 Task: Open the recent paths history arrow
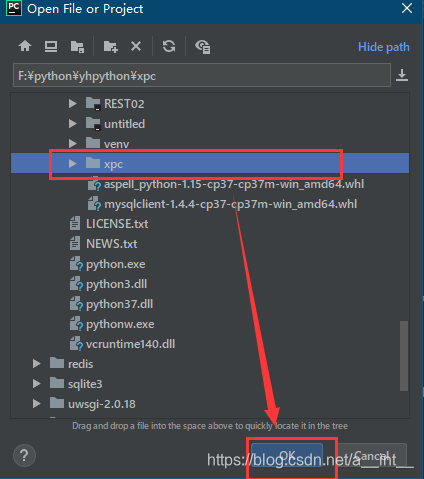pos(402,75)
